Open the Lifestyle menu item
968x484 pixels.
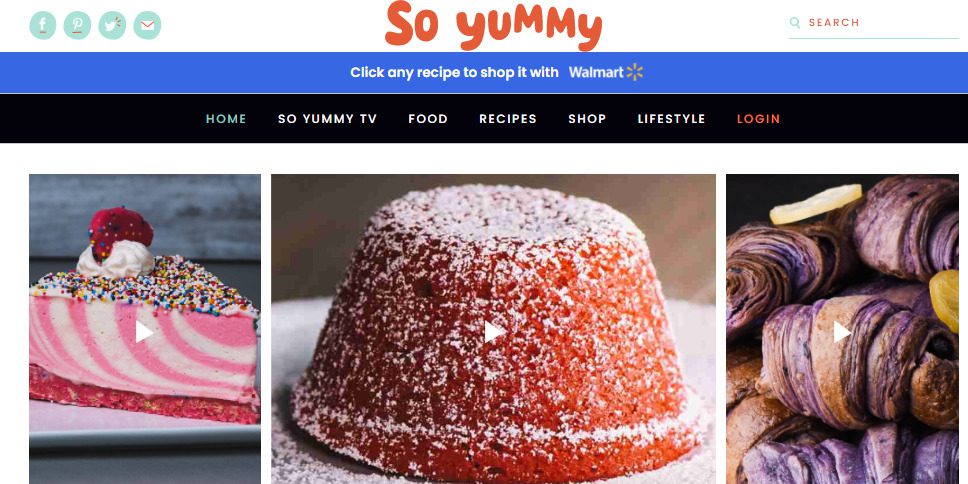(671, 119)
